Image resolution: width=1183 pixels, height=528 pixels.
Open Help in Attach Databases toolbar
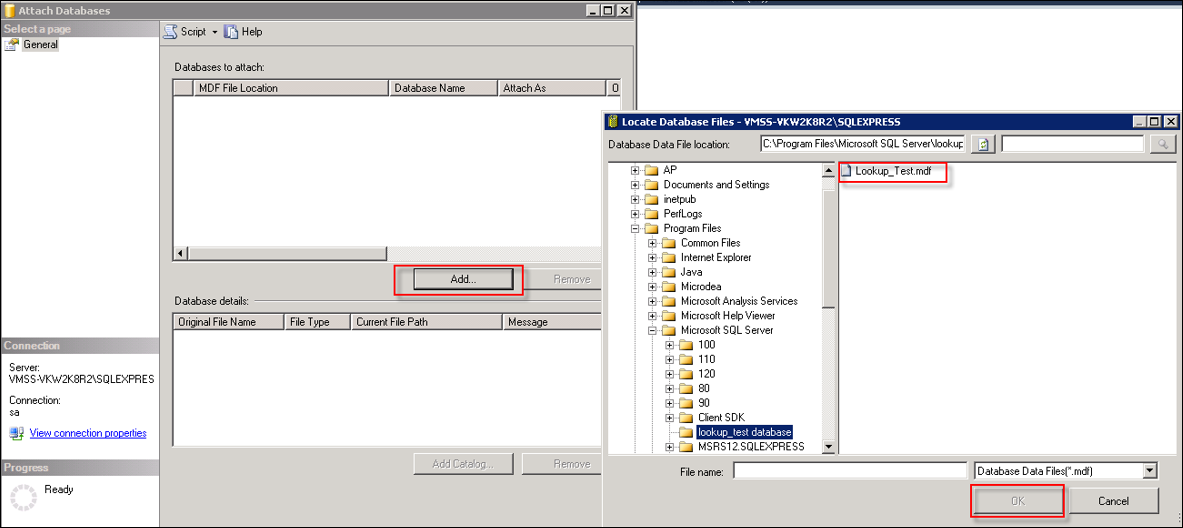(x=243, y=32)
